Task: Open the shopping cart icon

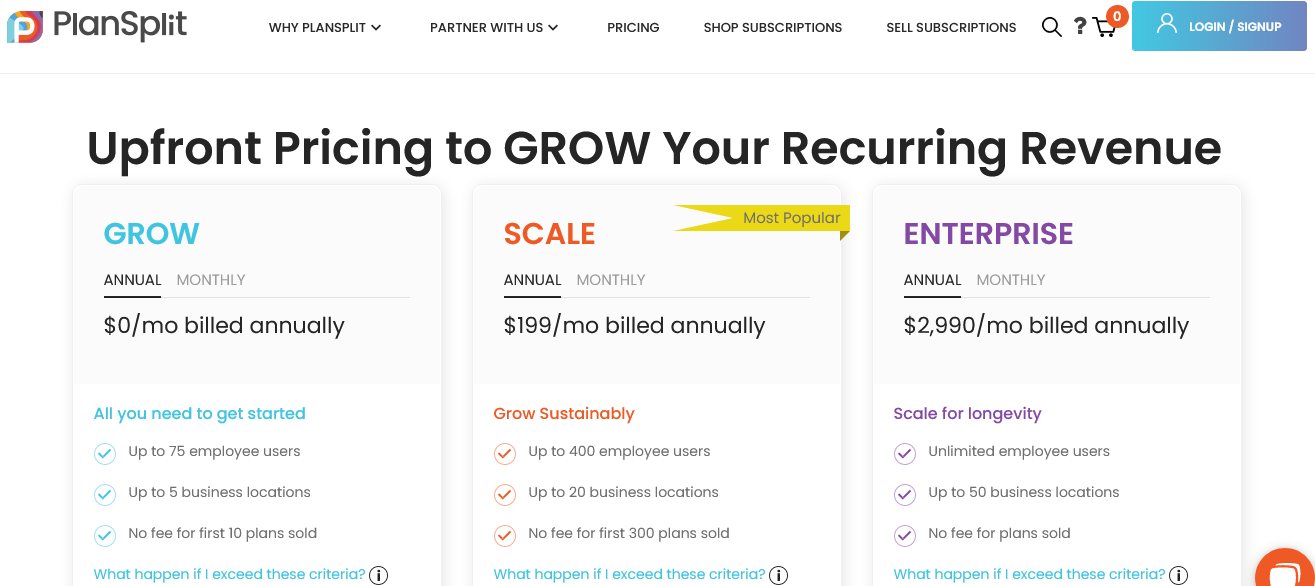Action: tap(1105, 27)
